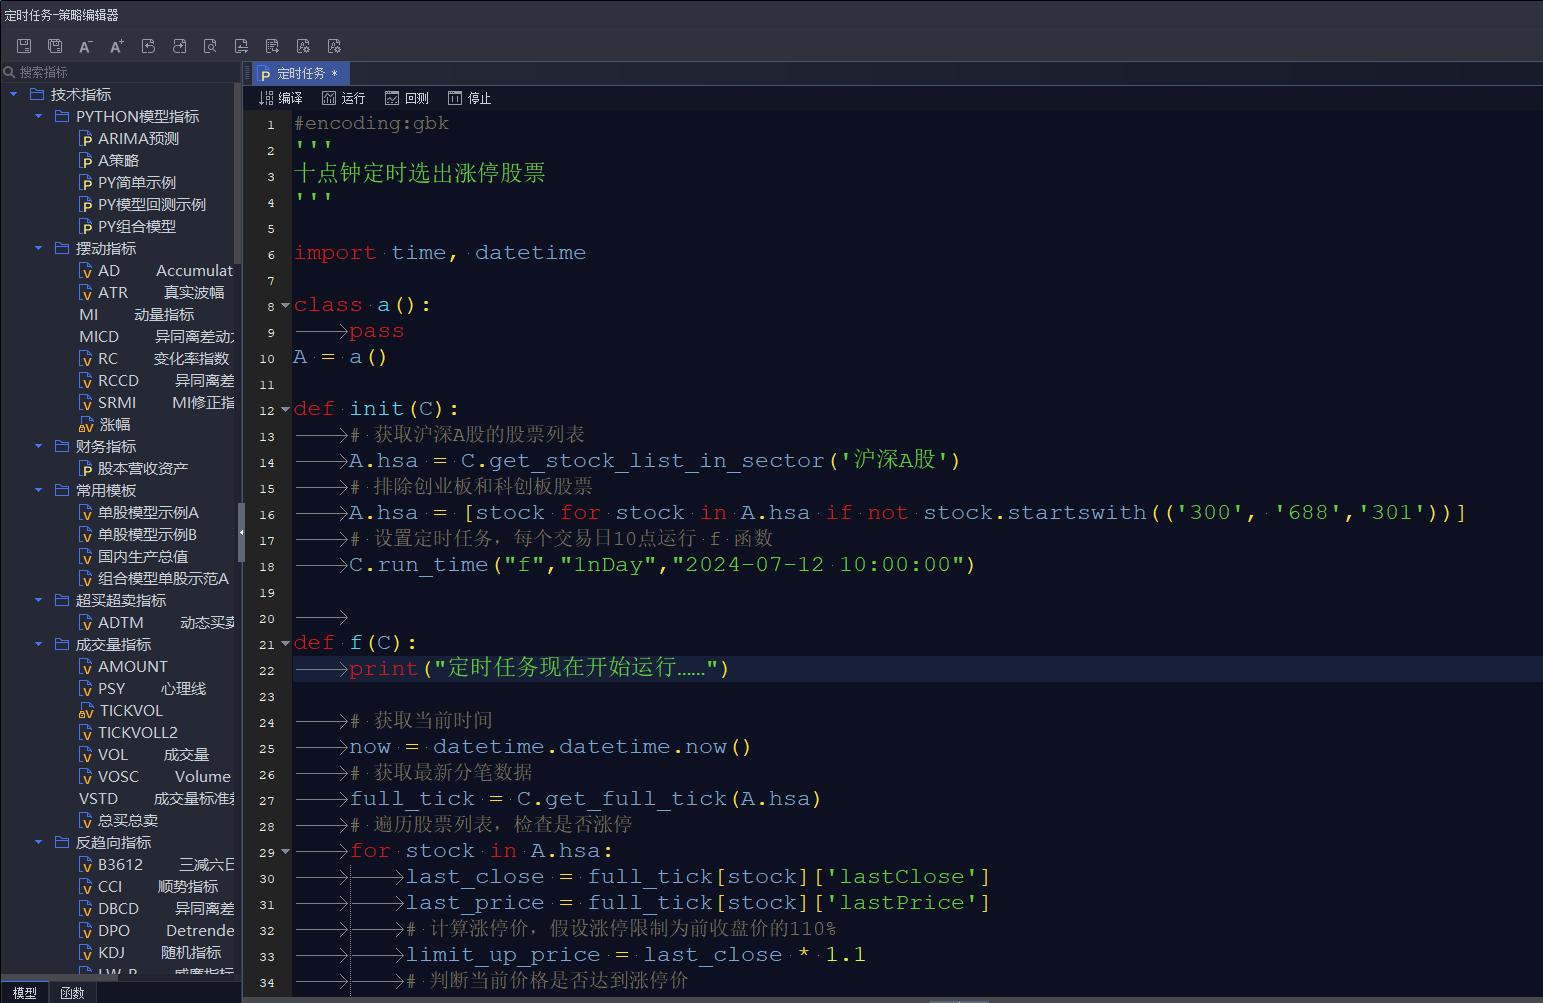Open the 单股模型示例B template
The height and width of the screenshot is (1003, 1543).
pyautogui.click(x=139, y=534)
